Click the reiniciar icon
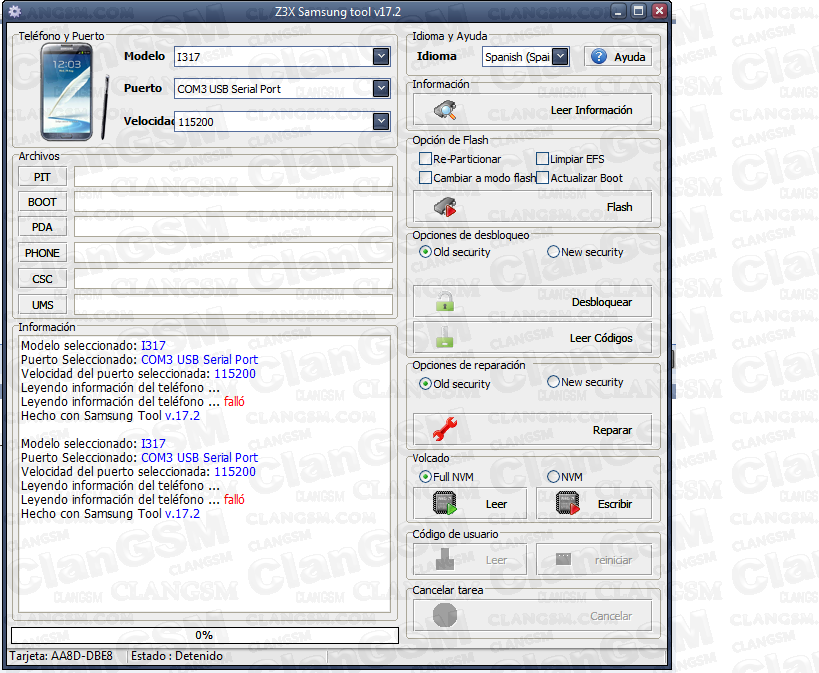This screenshot has width=819, height=673. (x=564, y=560)
